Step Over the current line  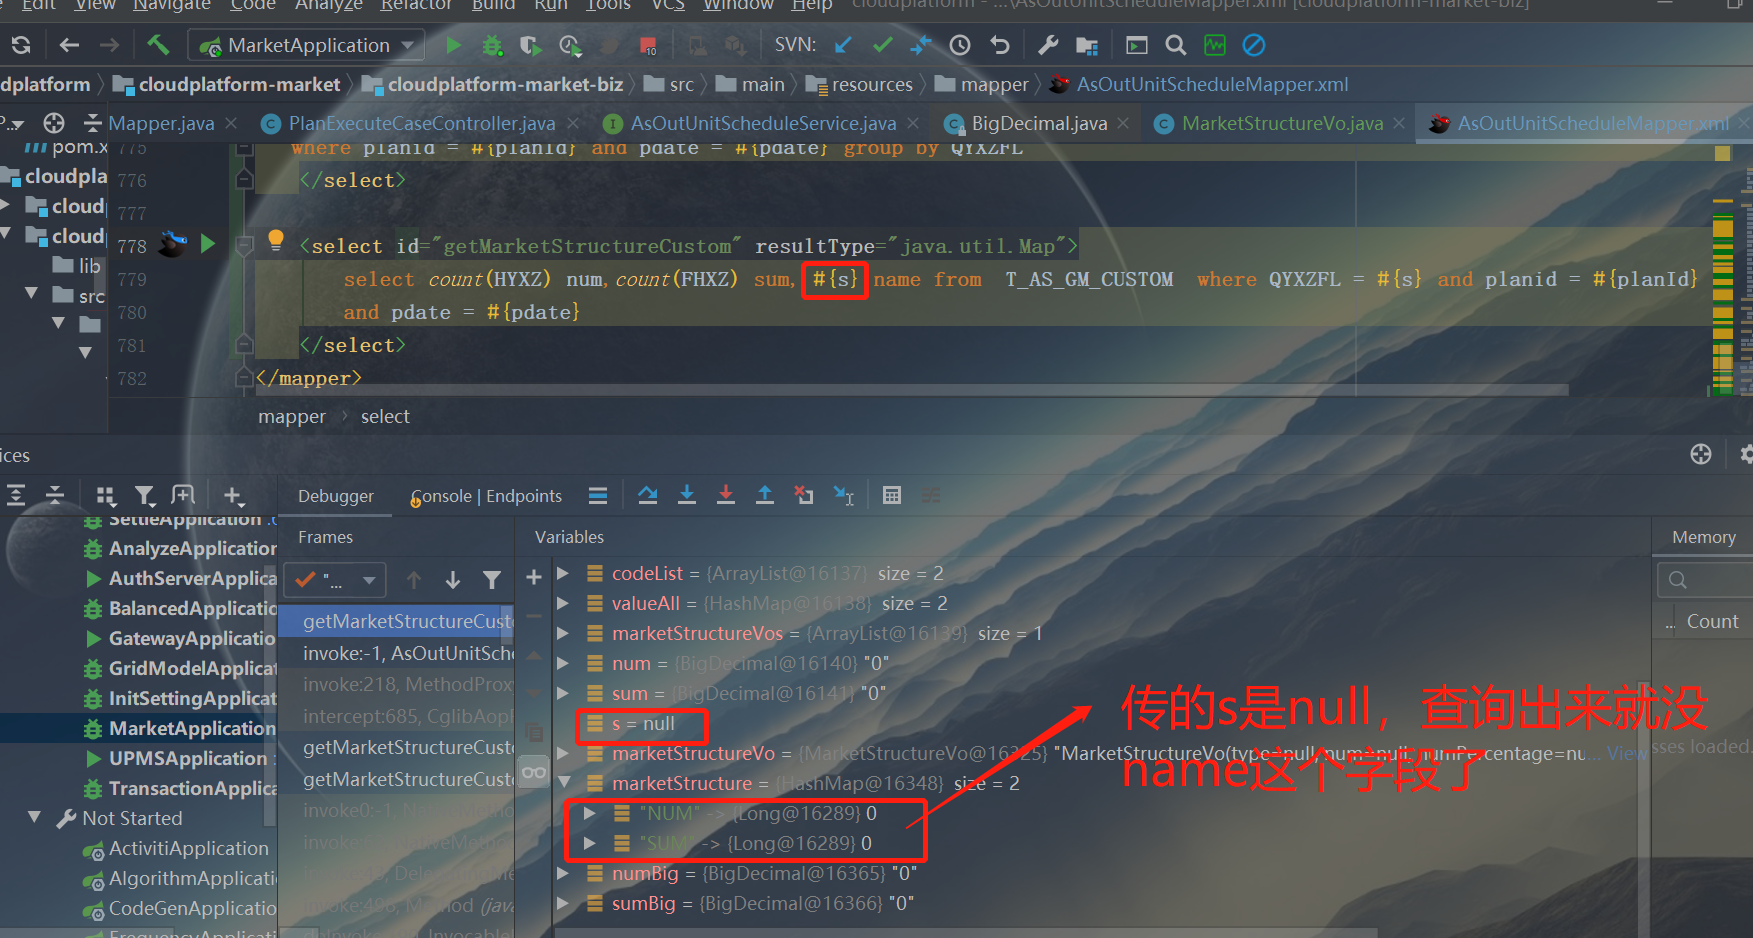click(648, 494)
